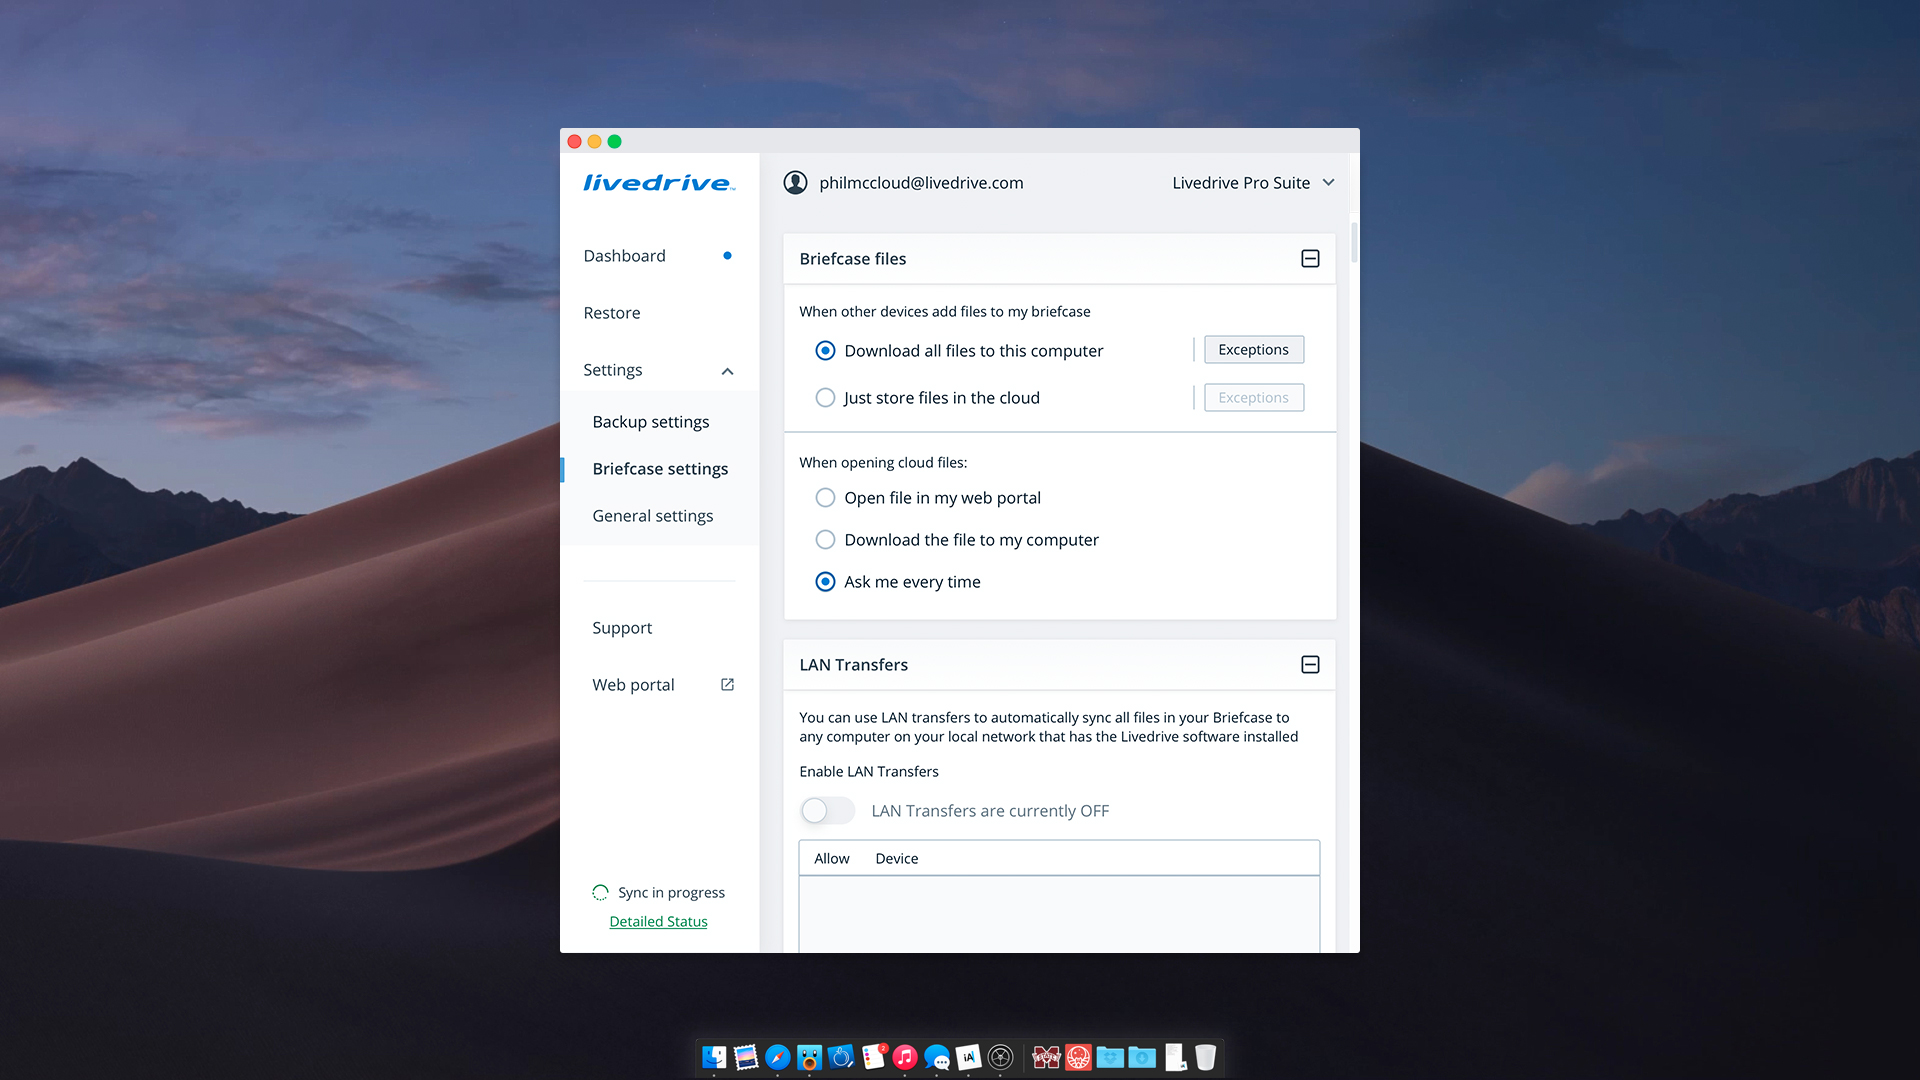Open the Trash in the dock
This screenshot has width=1920, height=1080.
pyautogui.click(x=1206, y=1057)
